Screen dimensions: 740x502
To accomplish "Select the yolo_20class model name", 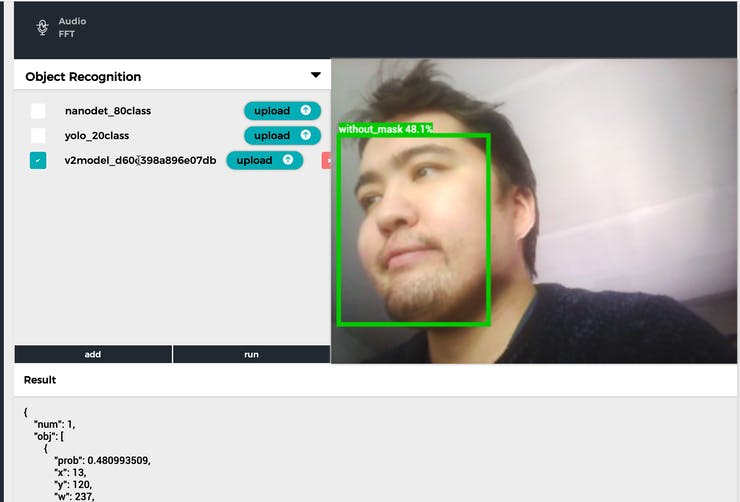I will [97, 136].
